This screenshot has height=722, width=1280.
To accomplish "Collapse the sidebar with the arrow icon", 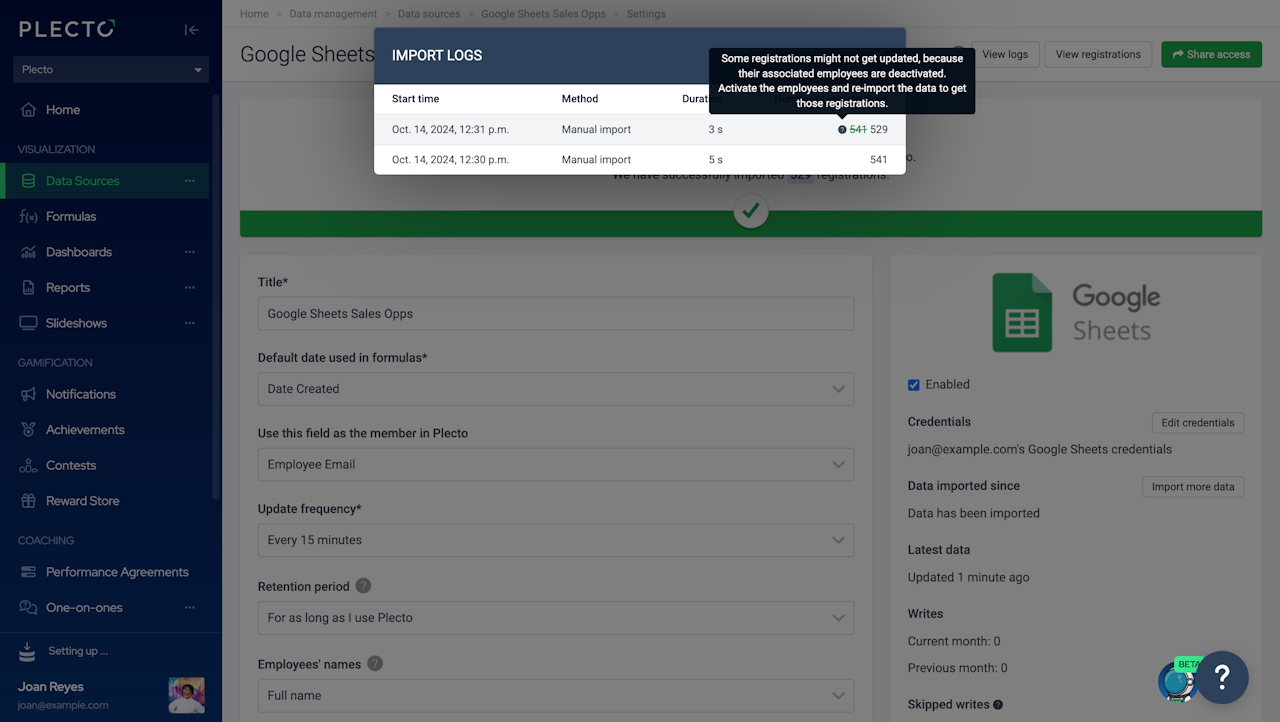I will click(192, 30).
